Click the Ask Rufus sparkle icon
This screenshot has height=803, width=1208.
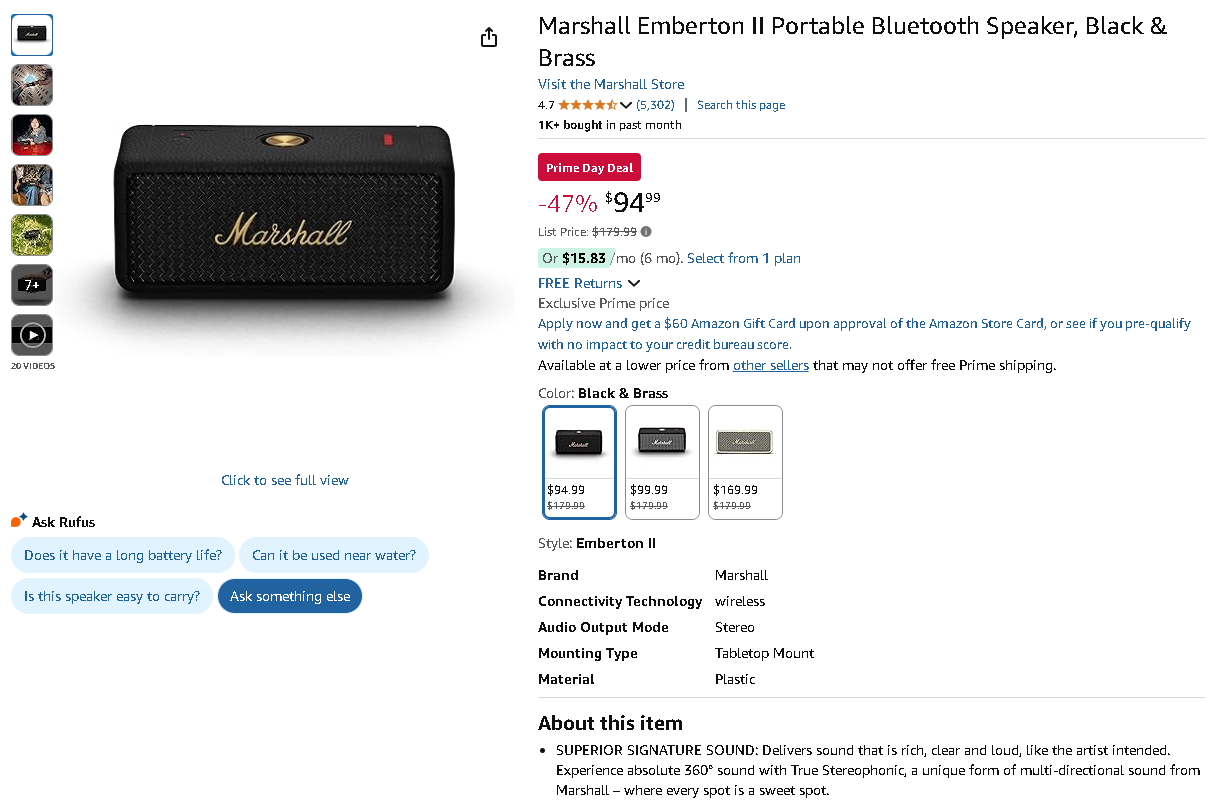pos(19,520)
